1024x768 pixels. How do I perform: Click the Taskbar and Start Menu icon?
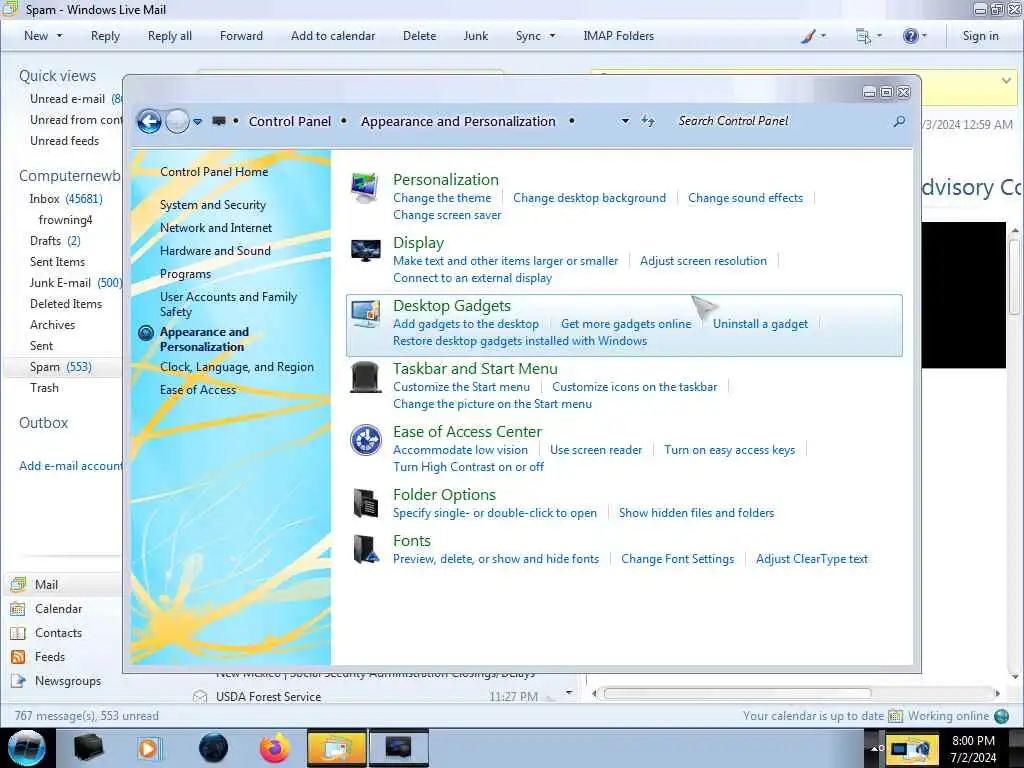point(365,377)
